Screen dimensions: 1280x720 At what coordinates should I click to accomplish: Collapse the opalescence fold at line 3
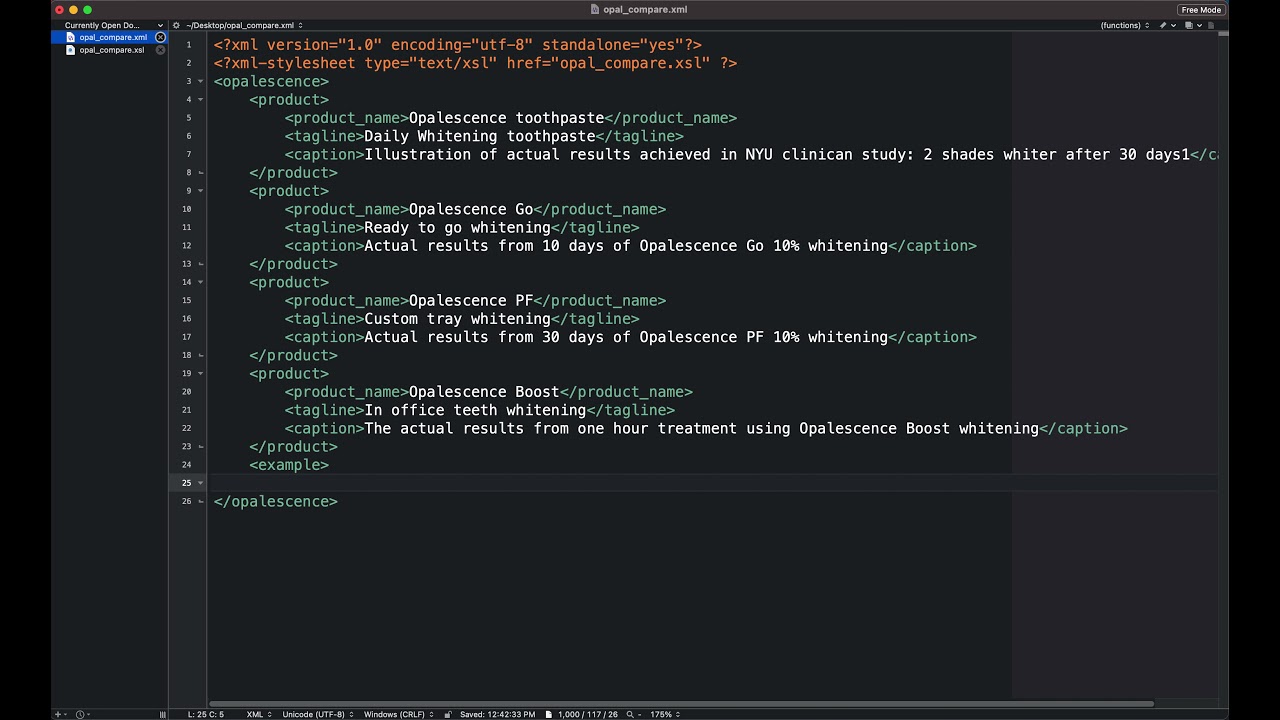(200, 82)
